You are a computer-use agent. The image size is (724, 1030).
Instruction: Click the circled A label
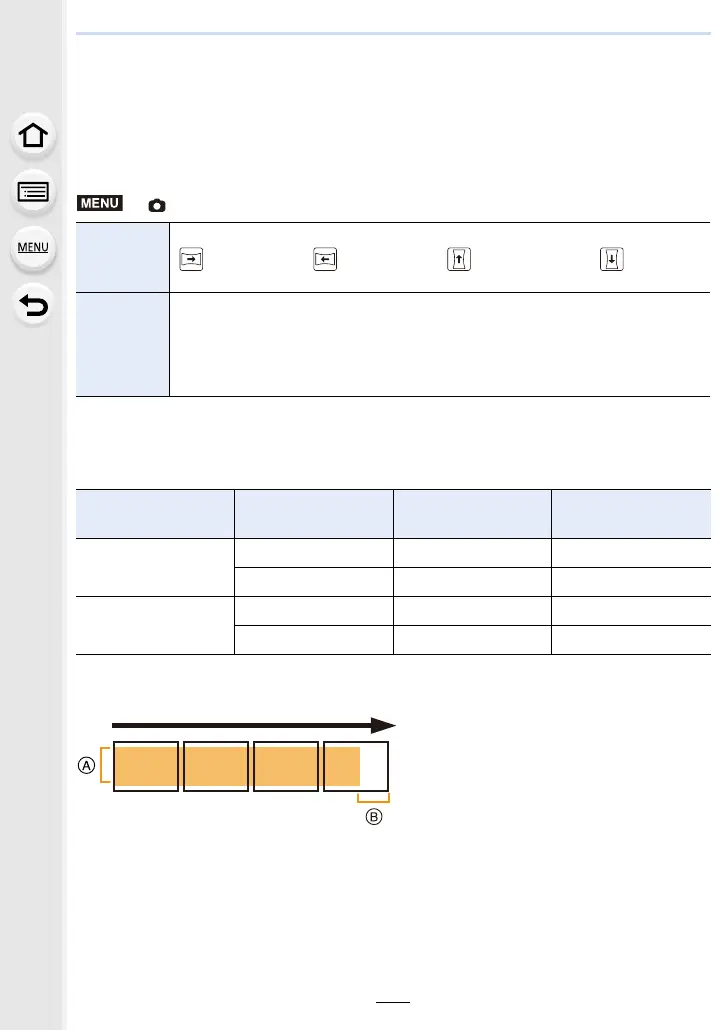[x=86, y=765]
